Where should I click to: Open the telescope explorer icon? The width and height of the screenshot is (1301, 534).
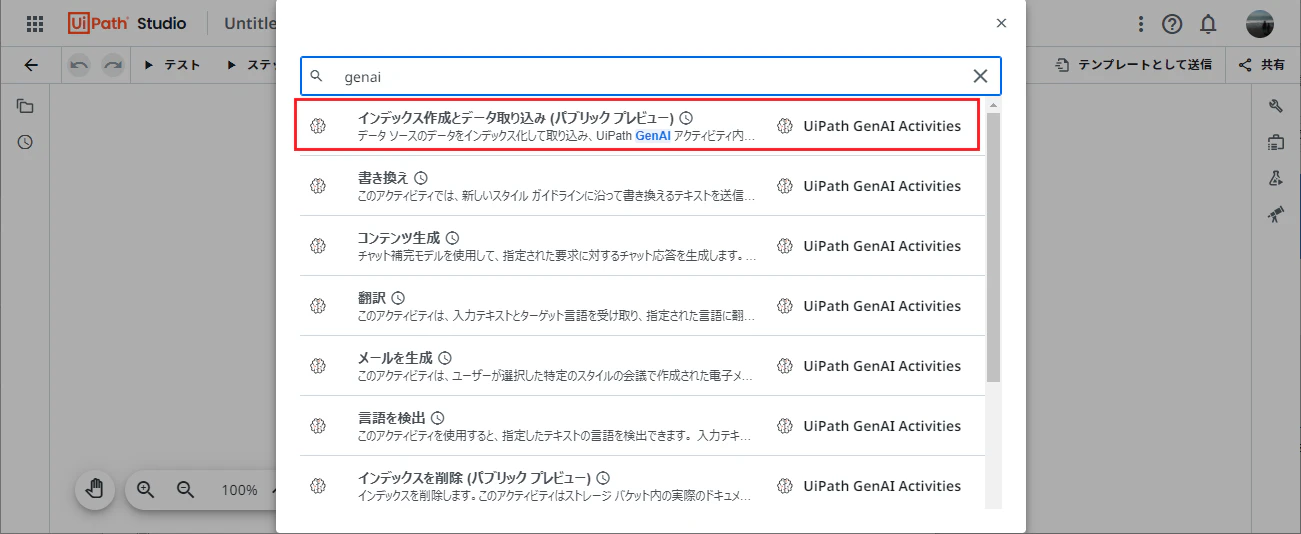(x=1275, y=214)
